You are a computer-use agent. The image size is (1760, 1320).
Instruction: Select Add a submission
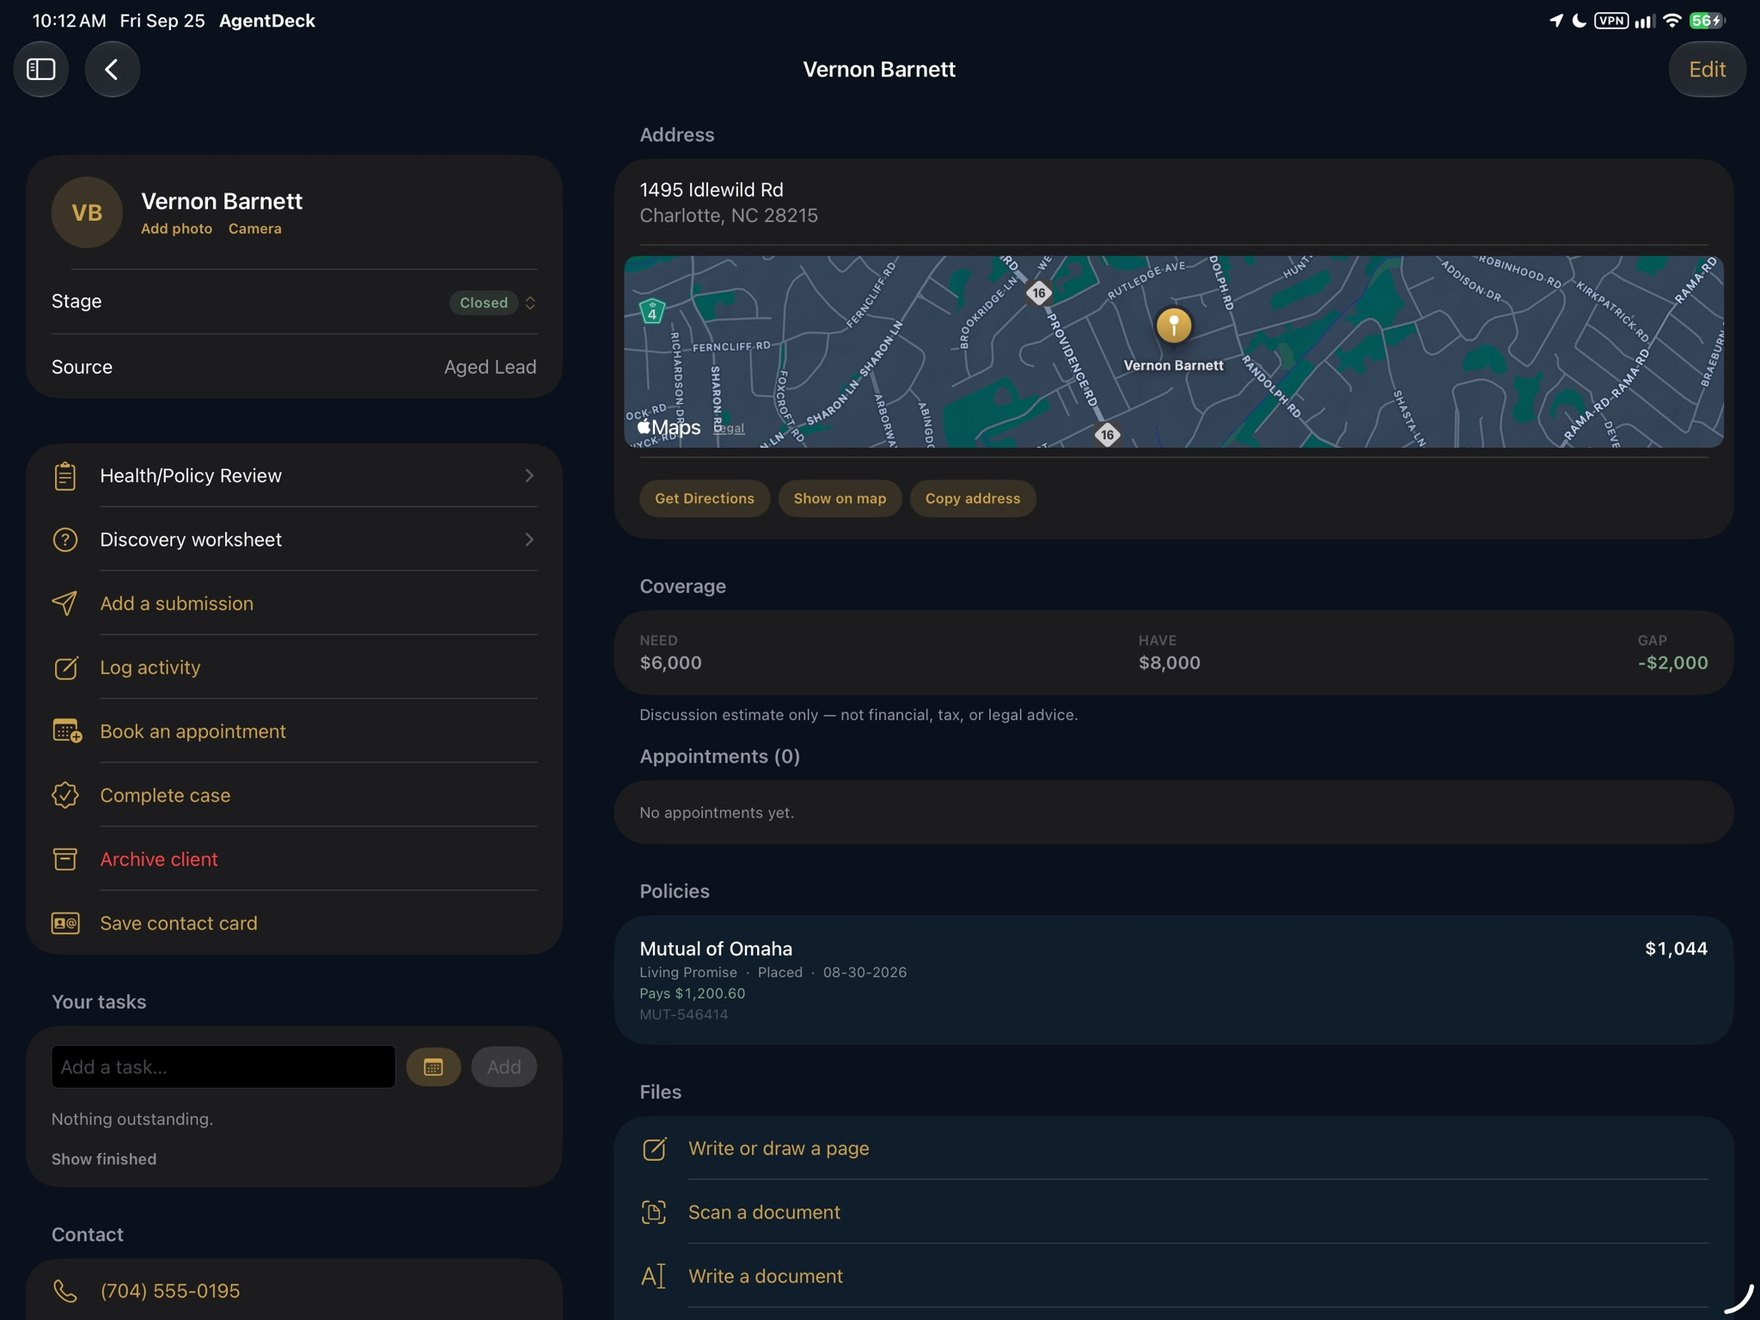177,604
